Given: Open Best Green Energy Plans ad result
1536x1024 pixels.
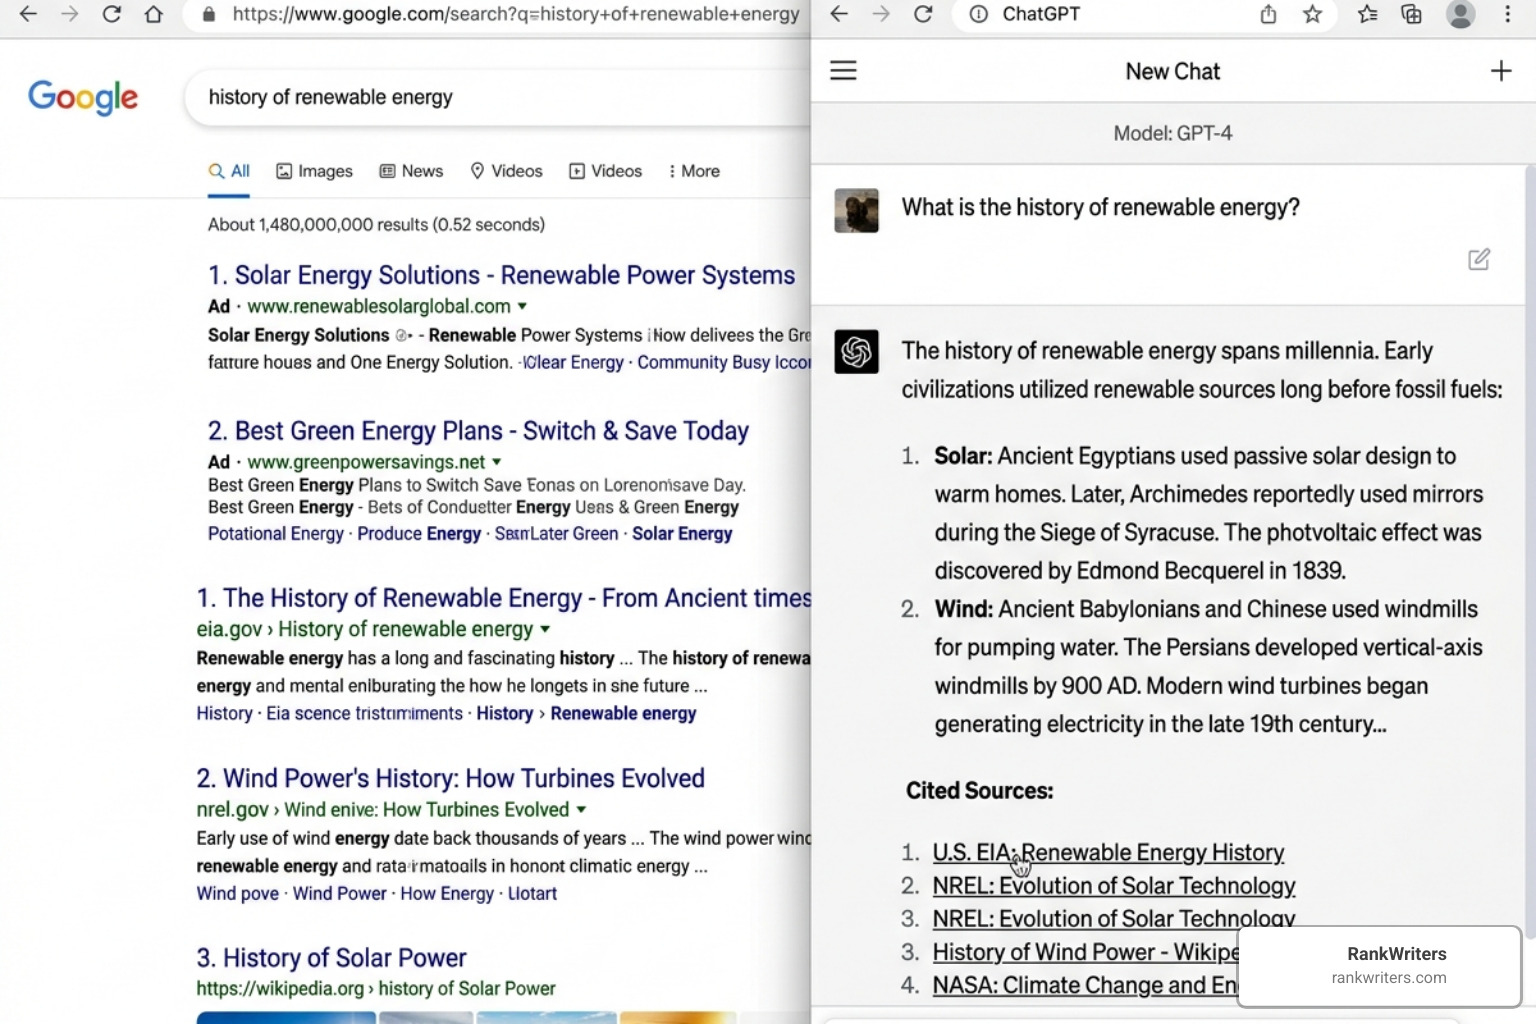Looking at the screenshot, I should pyautogui.click(x=478, y=431).
